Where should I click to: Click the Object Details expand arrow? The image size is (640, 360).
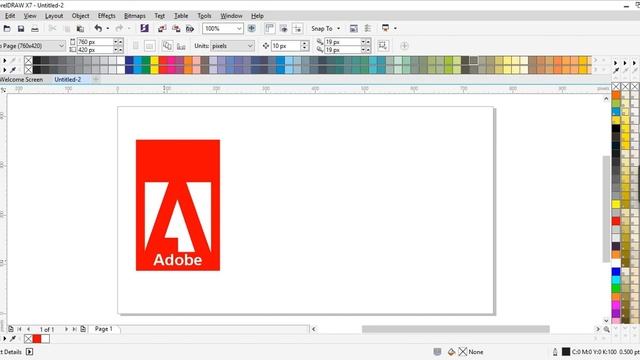coord(29,352)
